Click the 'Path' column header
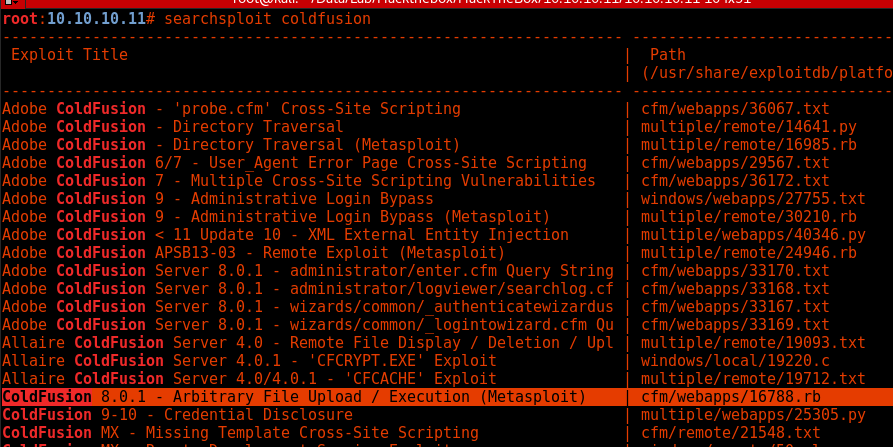The image size is (893, 447). (667, 54)
